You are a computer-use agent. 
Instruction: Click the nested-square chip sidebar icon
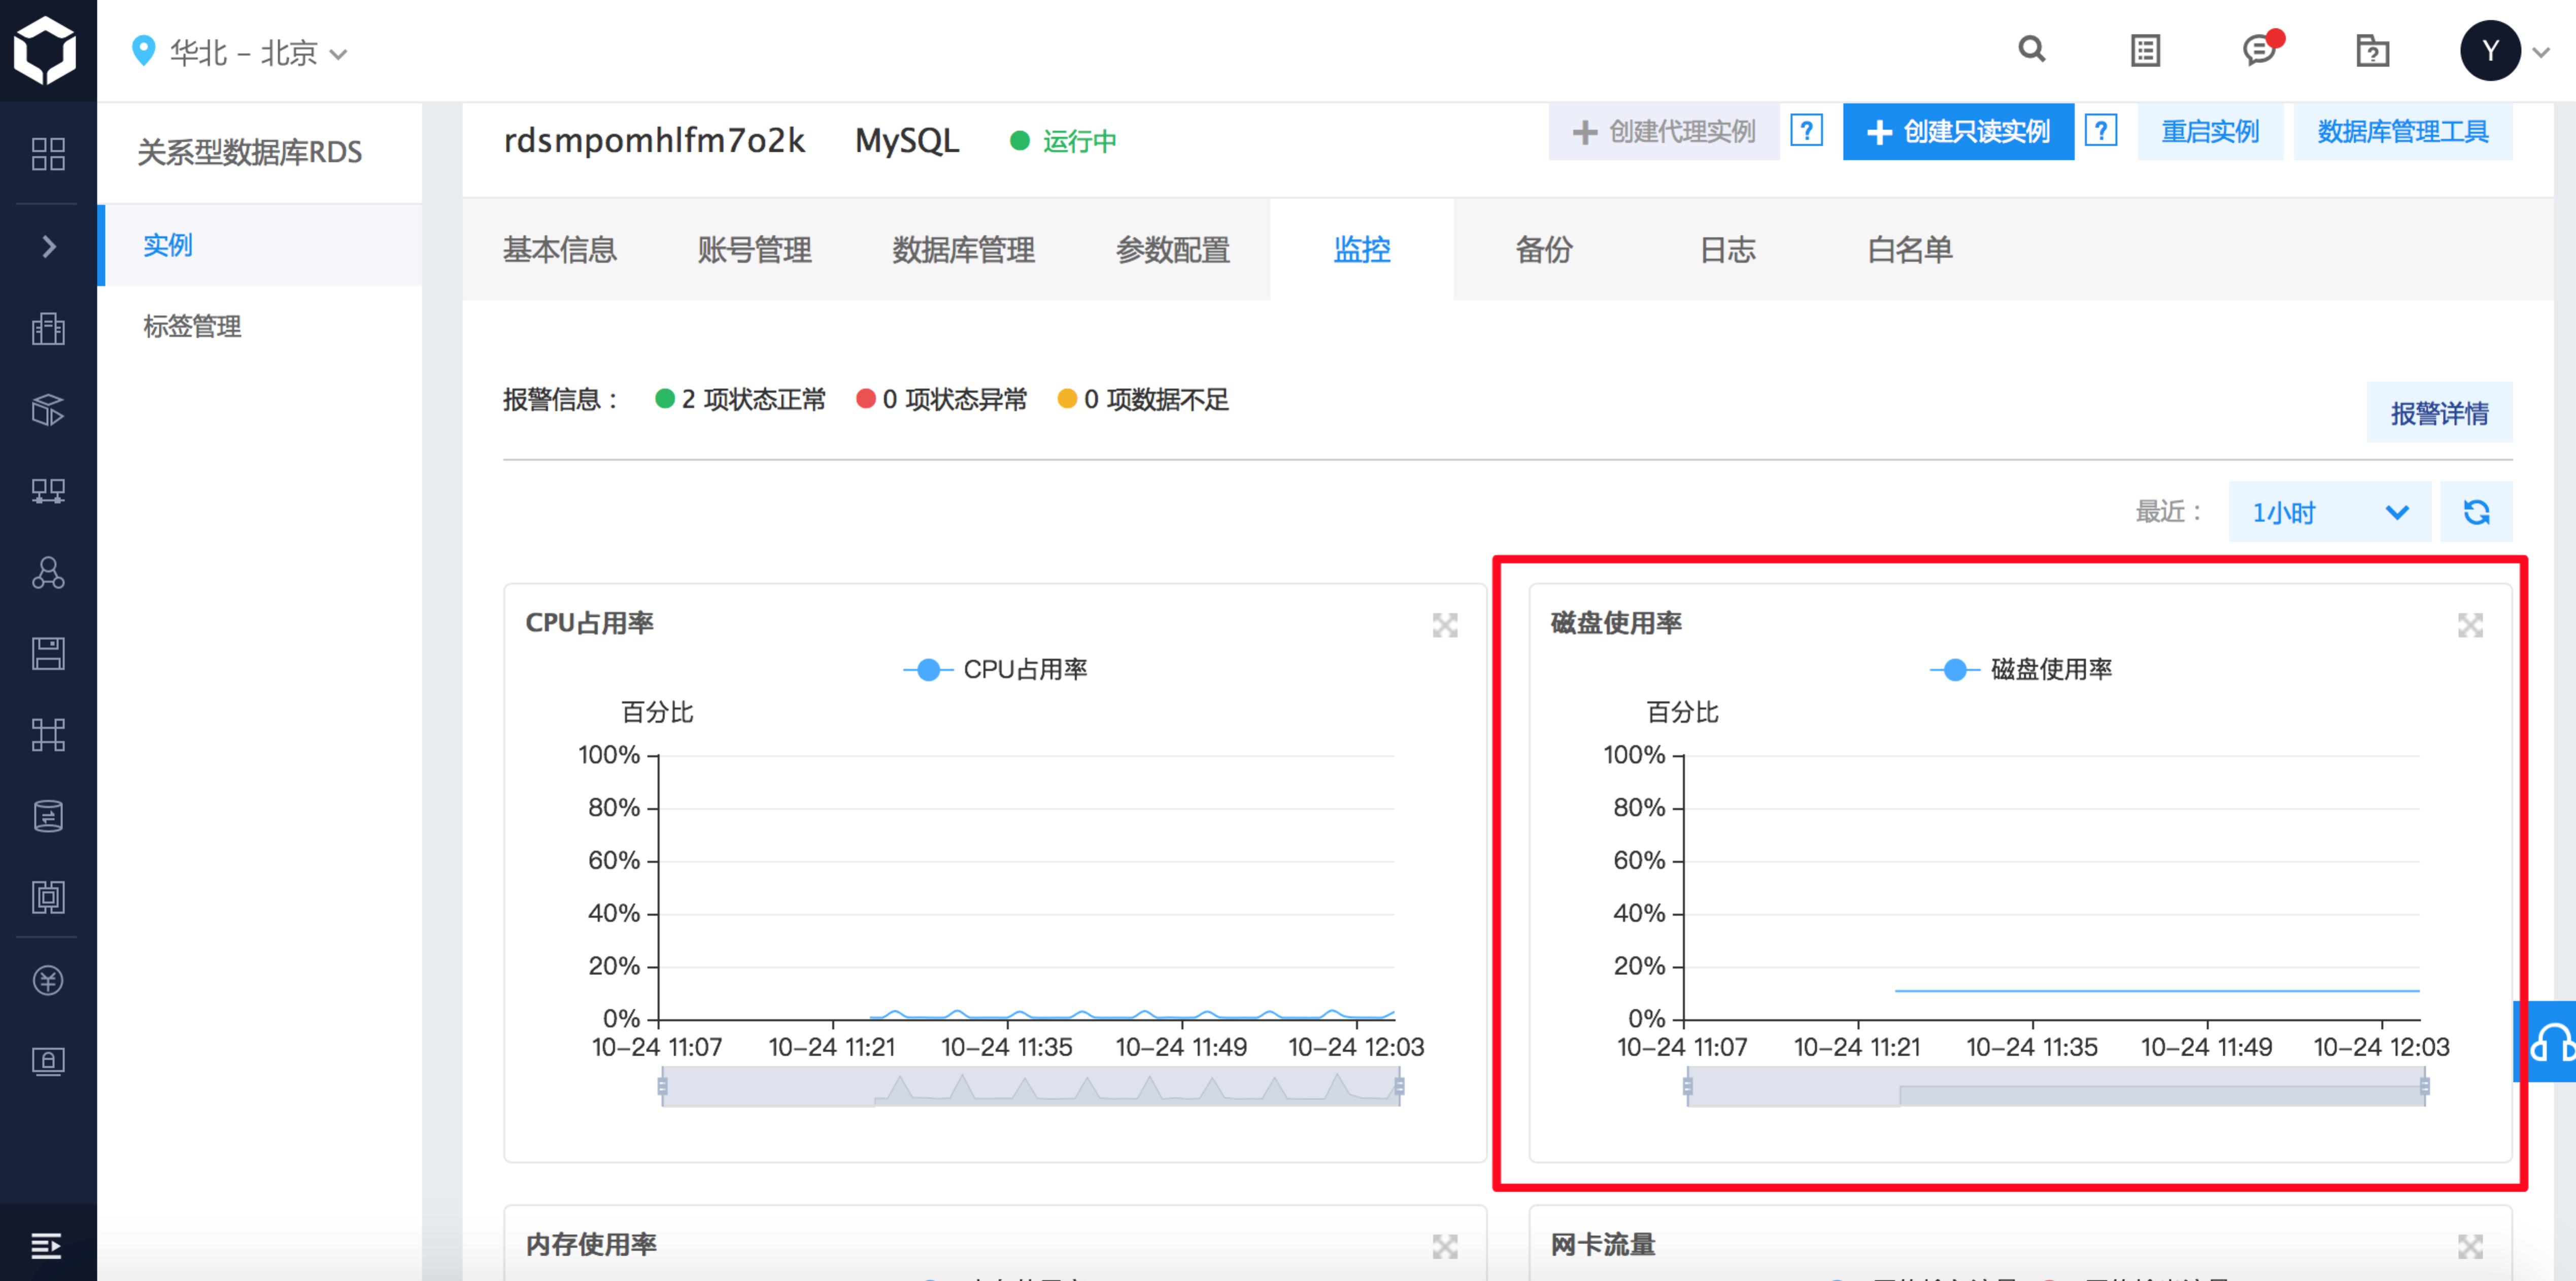(x=48, y=897)
